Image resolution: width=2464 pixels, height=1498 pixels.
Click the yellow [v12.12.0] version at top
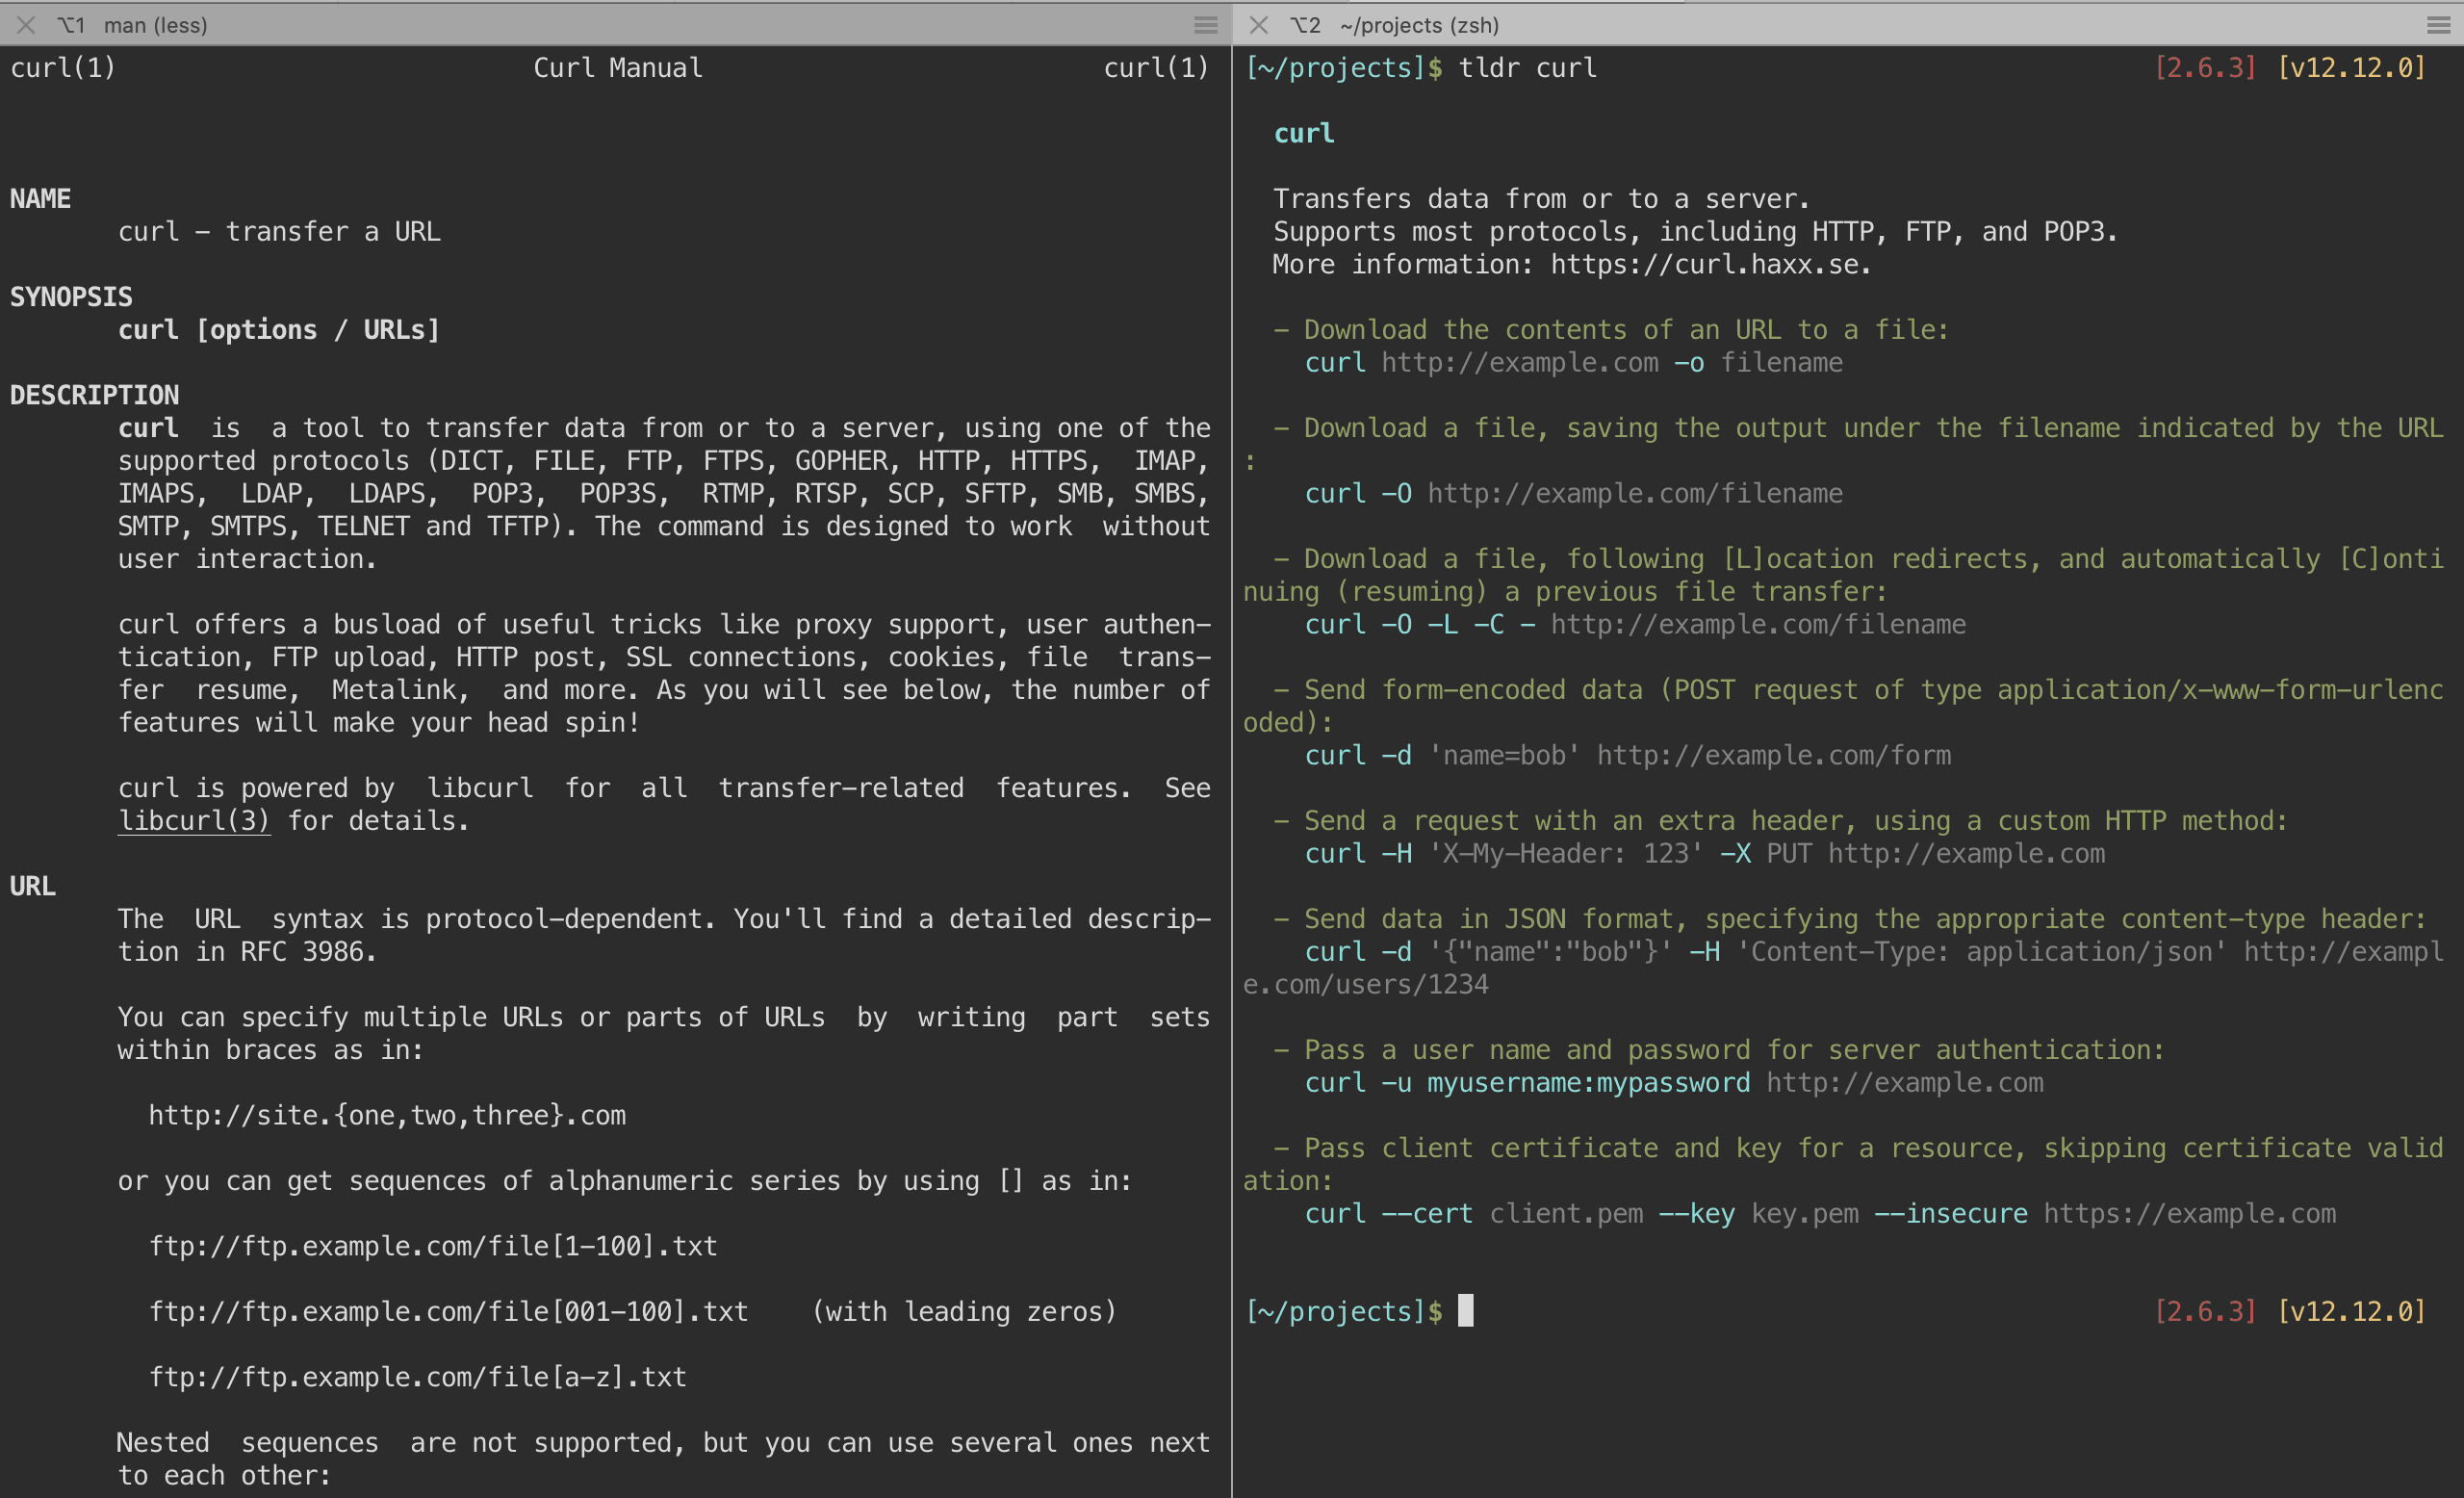point(2351,68)
